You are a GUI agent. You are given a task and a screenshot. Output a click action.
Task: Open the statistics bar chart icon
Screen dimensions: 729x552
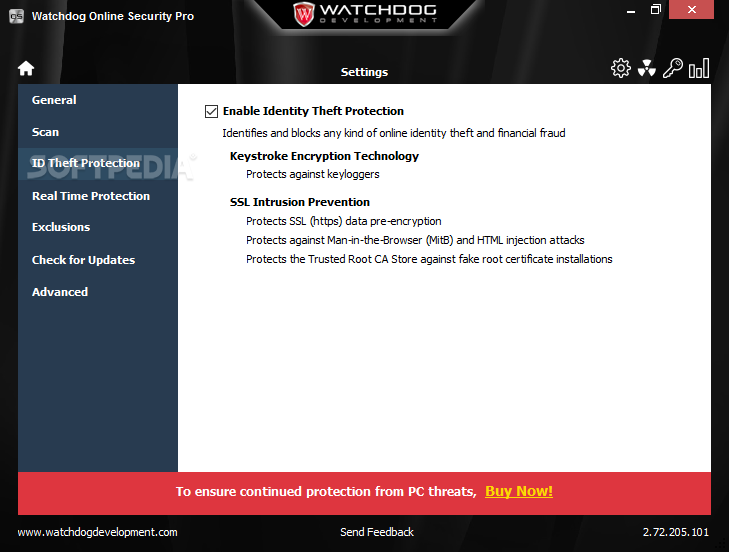699,68
